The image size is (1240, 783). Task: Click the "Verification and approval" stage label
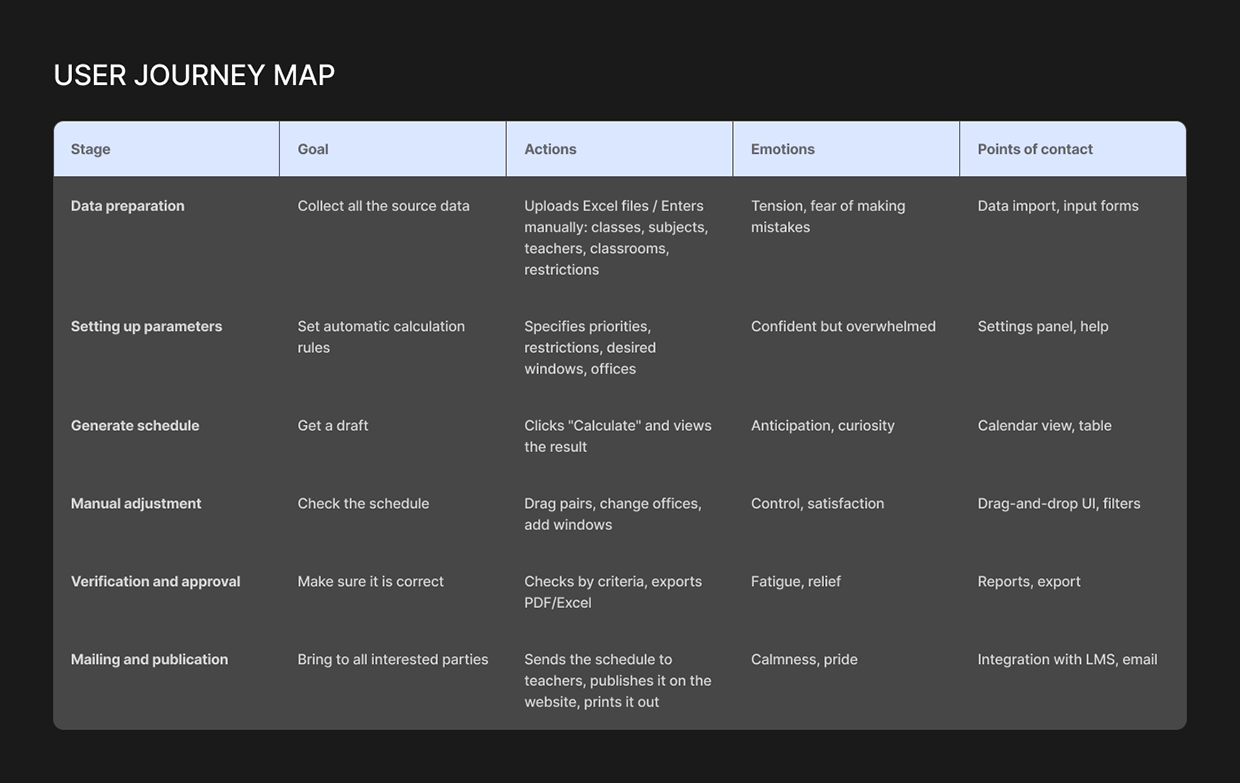pyautogui.click(x=155, y=581)
